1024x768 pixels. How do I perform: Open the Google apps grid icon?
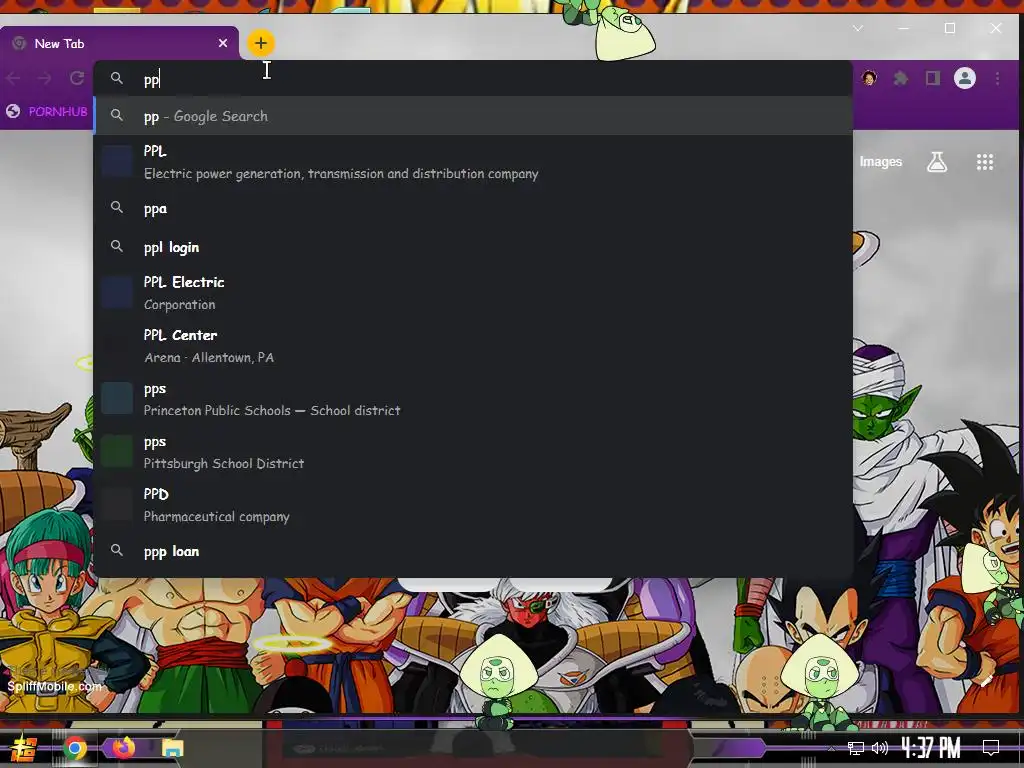click(x=985, y=162)
